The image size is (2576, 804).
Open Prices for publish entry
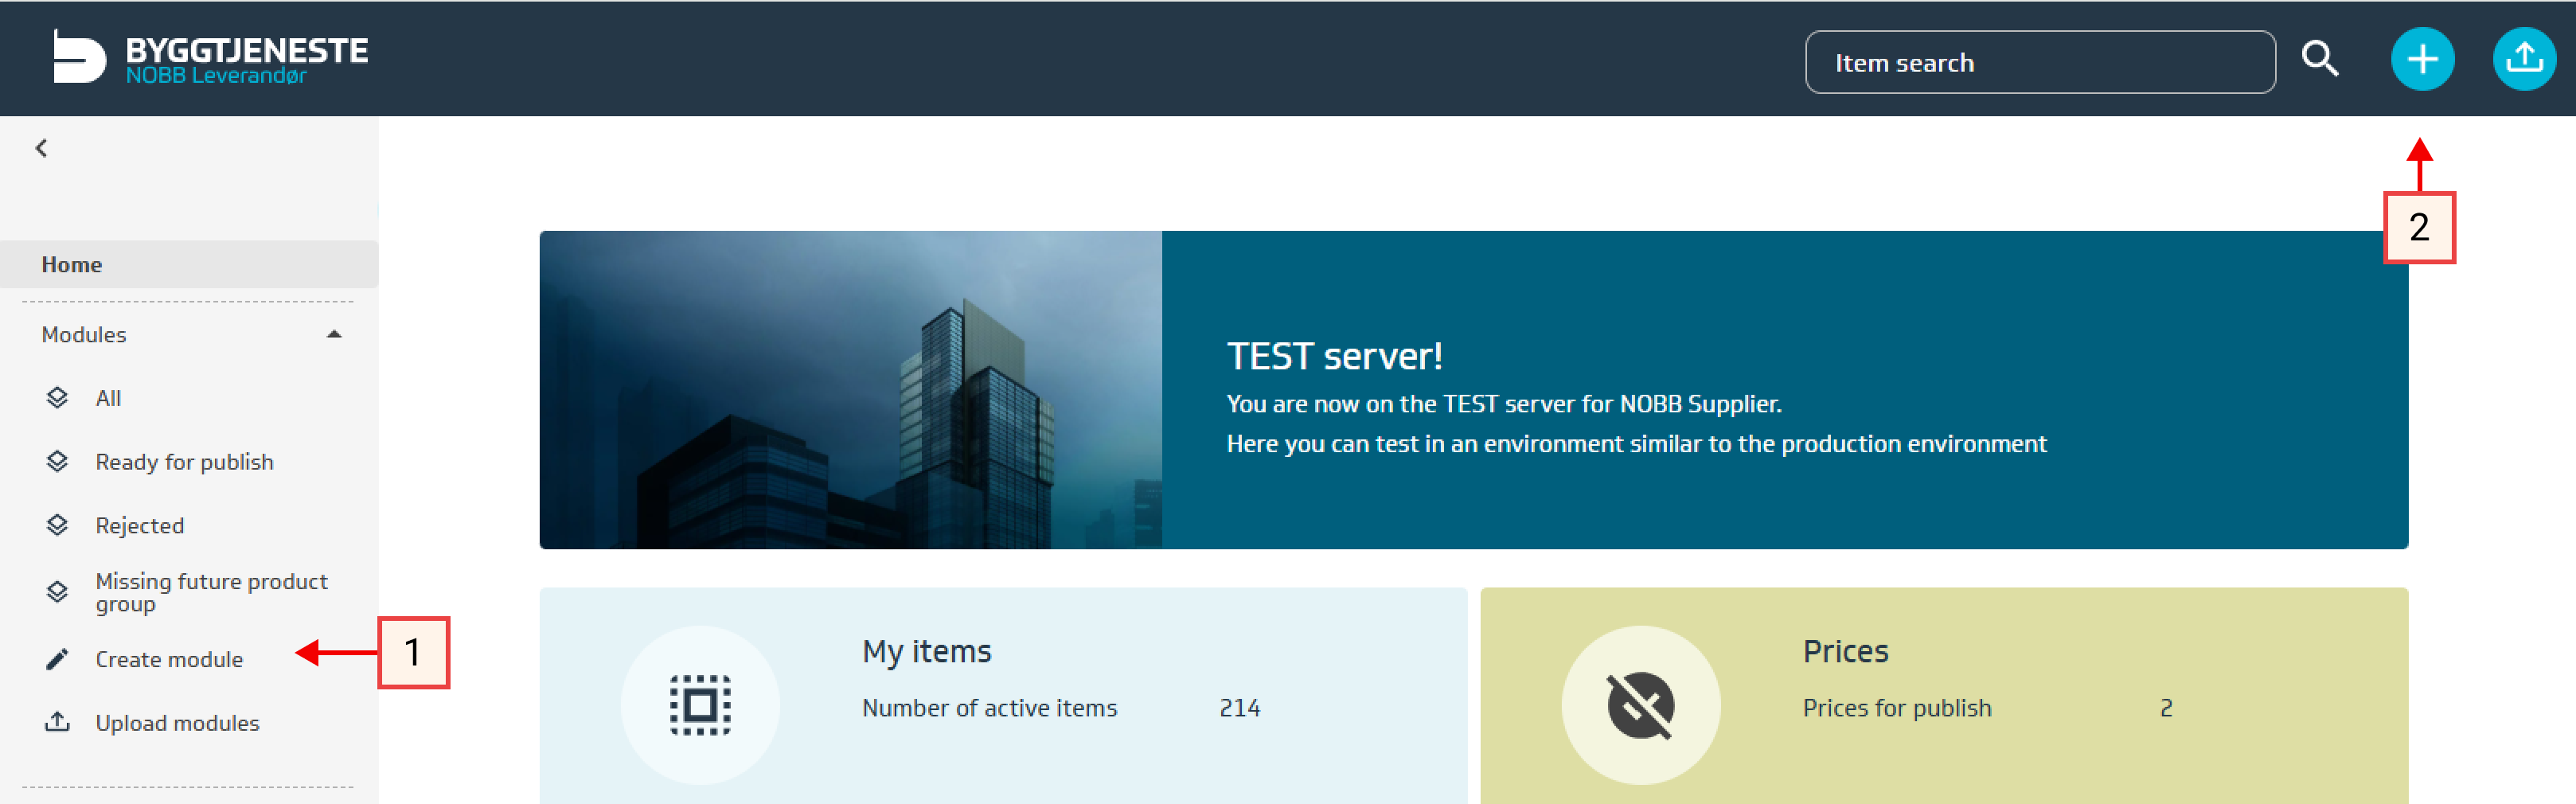click(1896, 708)
